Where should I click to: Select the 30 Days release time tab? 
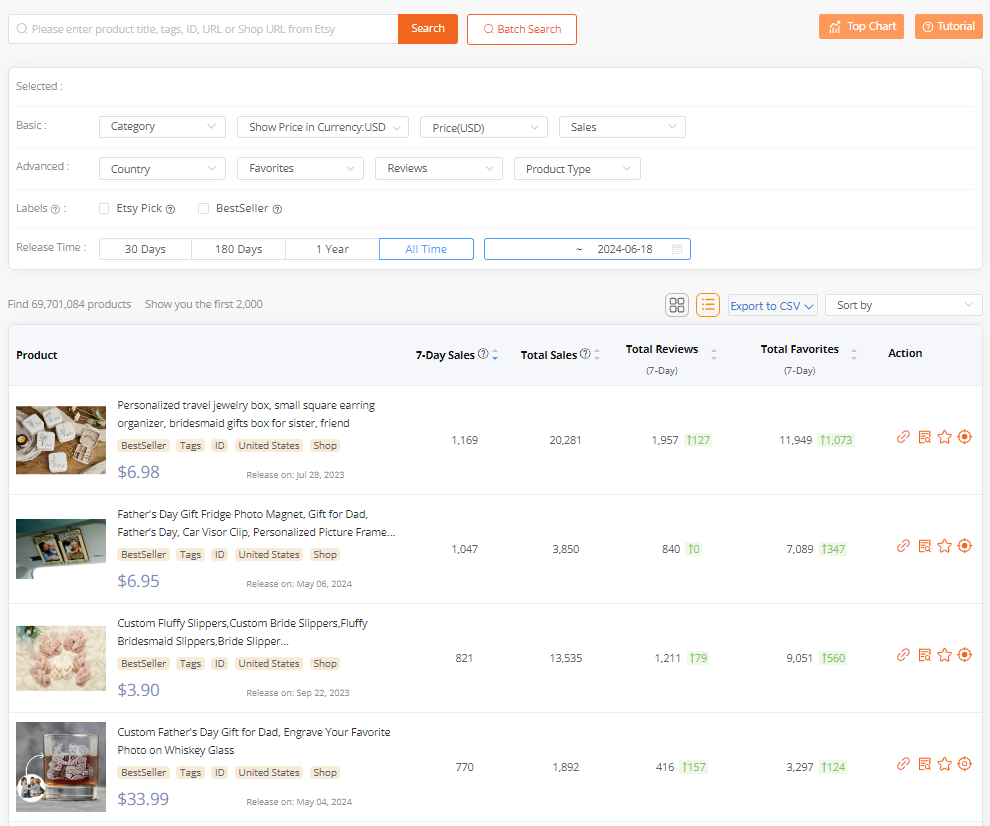pos(144,249)
